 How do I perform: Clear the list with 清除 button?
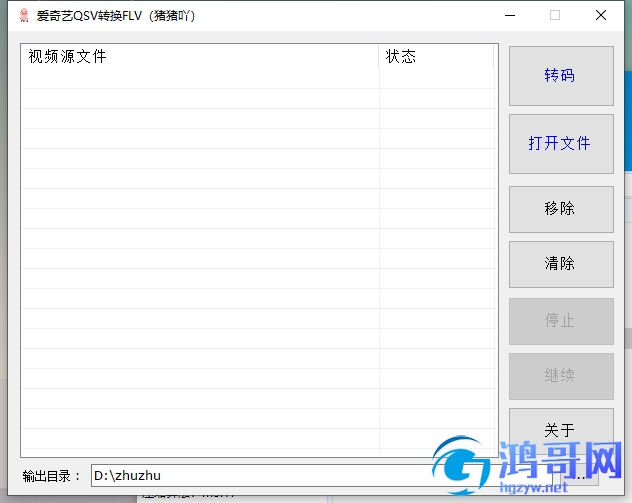click(x=561, y=264)
